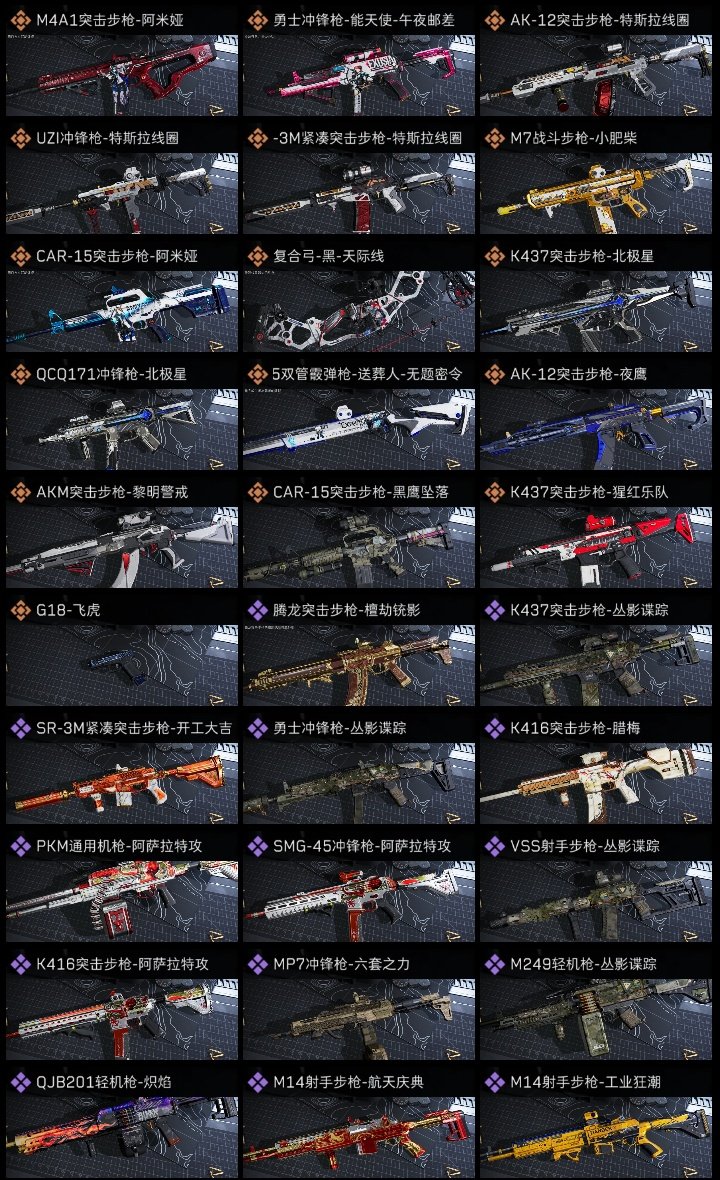This screenshot has width=720, height=1180.
Task: Select the AK-12突击步枪-特斯拉线圈 skin preview
Action: pyautogui.click(x=596, y=75)
